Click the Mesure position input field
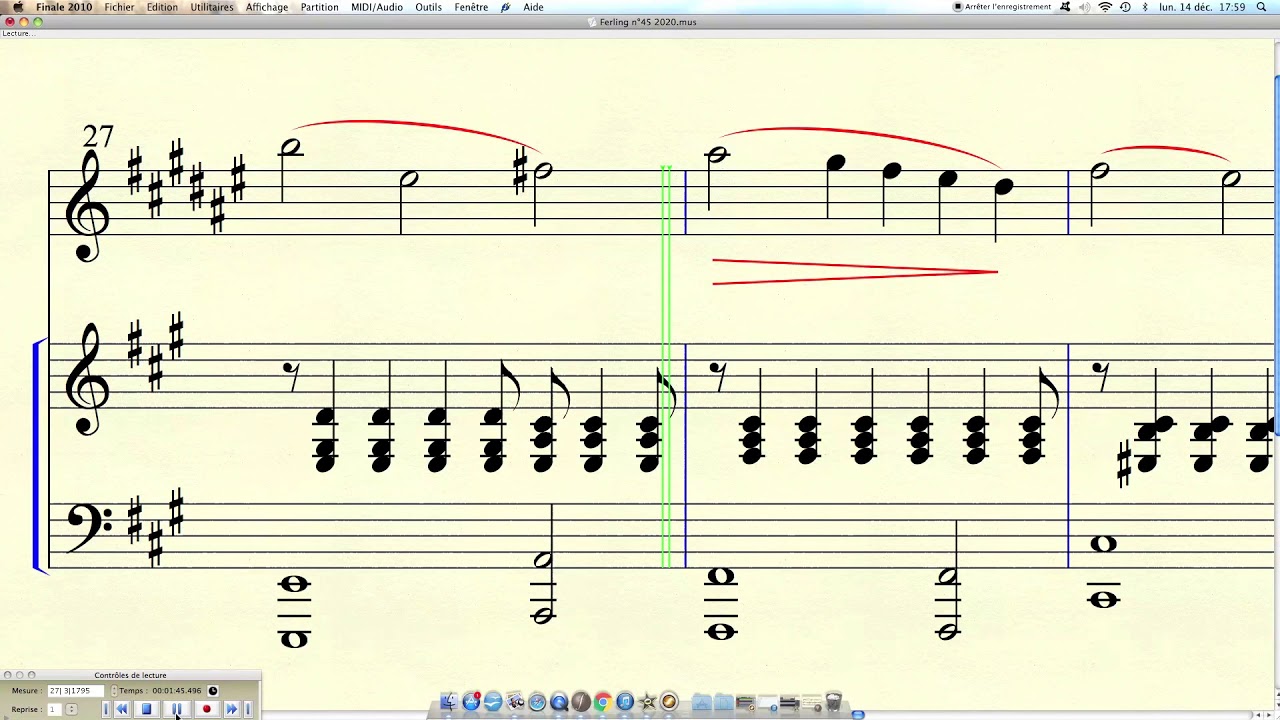Image resolution: width=1280 pixels, height=720 pixels. click(x=76, y=691)
